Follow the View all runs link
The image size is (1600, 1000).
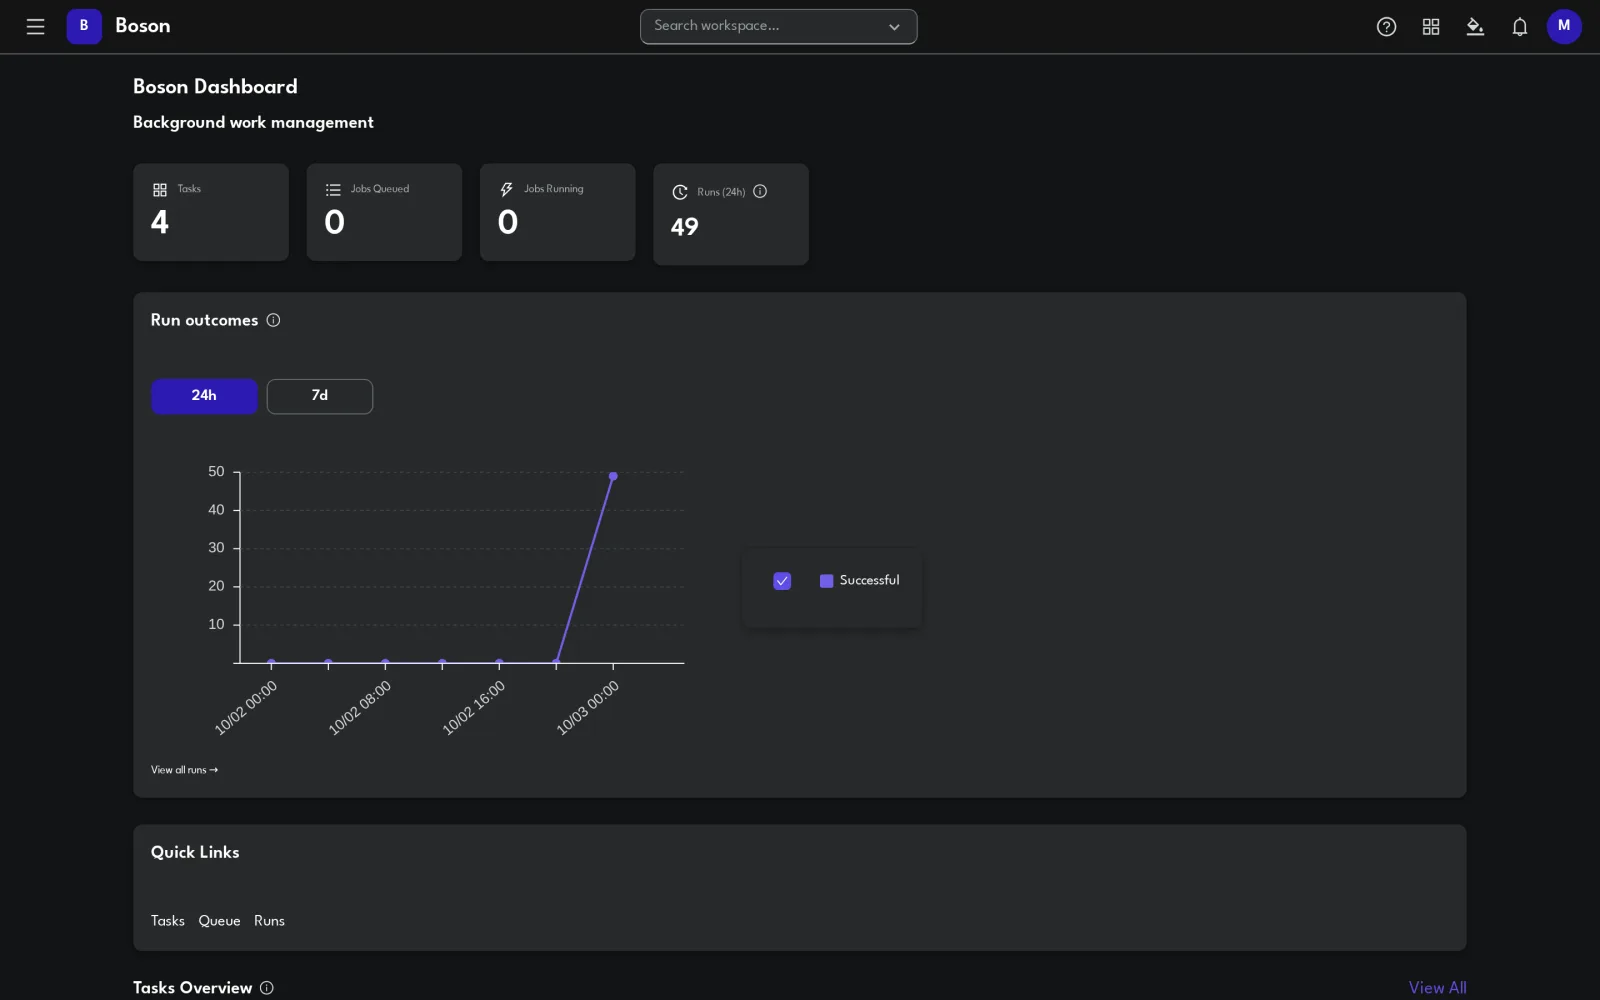click(184, 770)
